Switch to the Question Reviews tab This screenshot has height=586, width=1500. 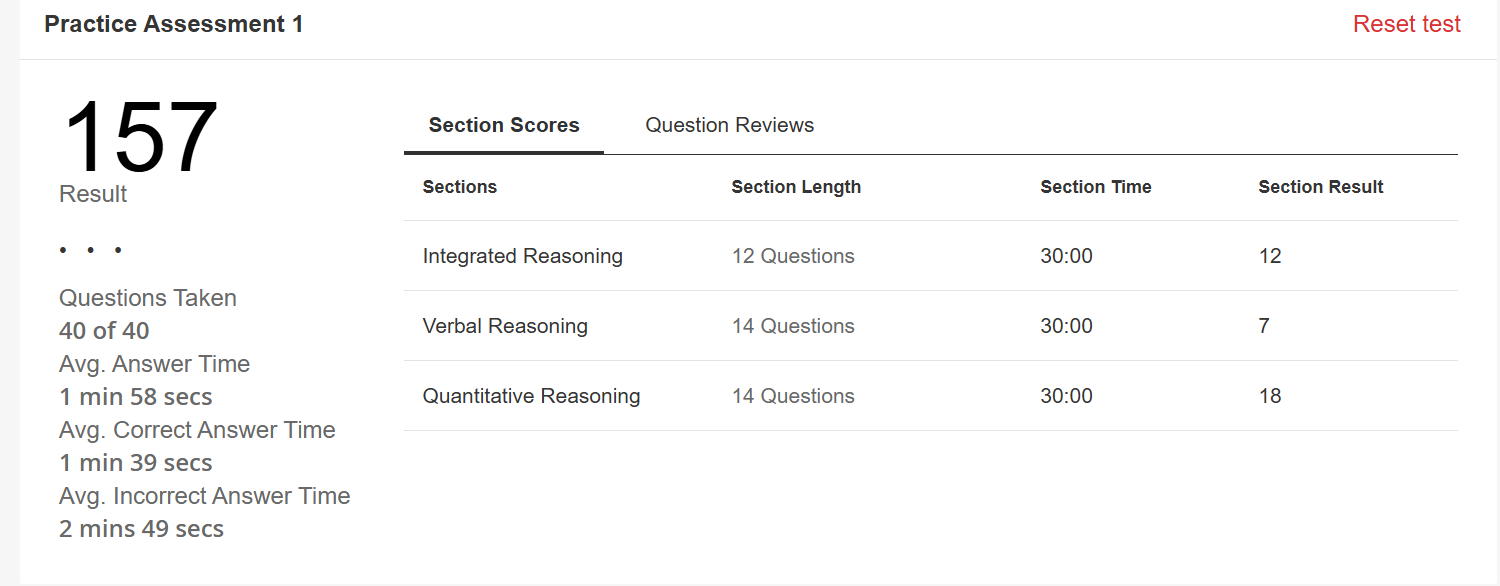(x=729, y=125)
